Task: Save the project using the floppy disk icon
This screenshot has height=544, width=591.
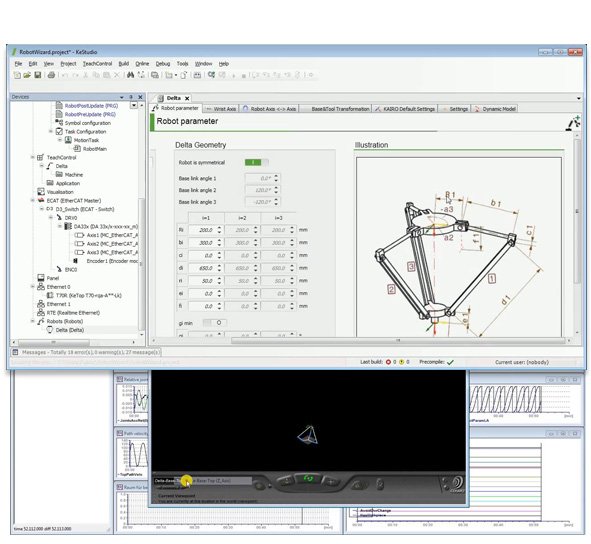Action: click(x=38, y=75)
